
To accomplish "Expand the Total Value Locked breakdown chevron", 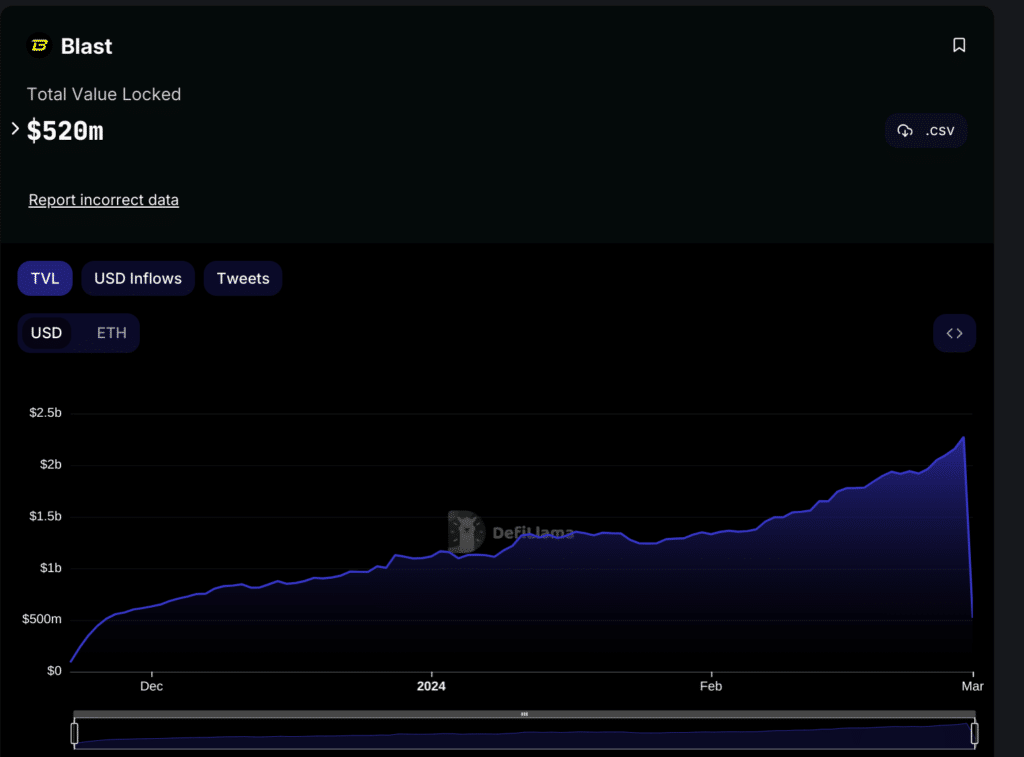I will (15, 129).
